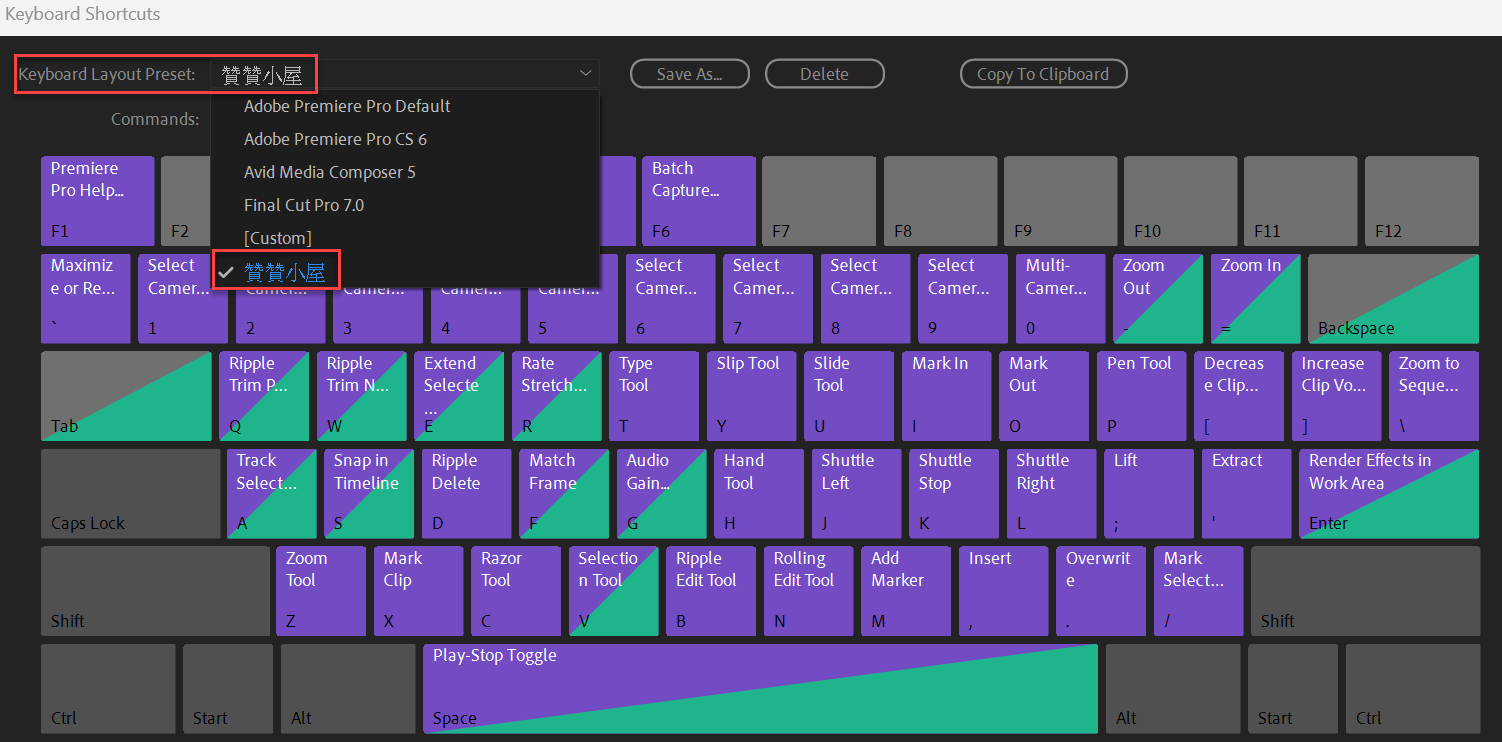1502x742 pixels.
Task: Click the U Slide Tool key
Action: [x=849, y=396]
